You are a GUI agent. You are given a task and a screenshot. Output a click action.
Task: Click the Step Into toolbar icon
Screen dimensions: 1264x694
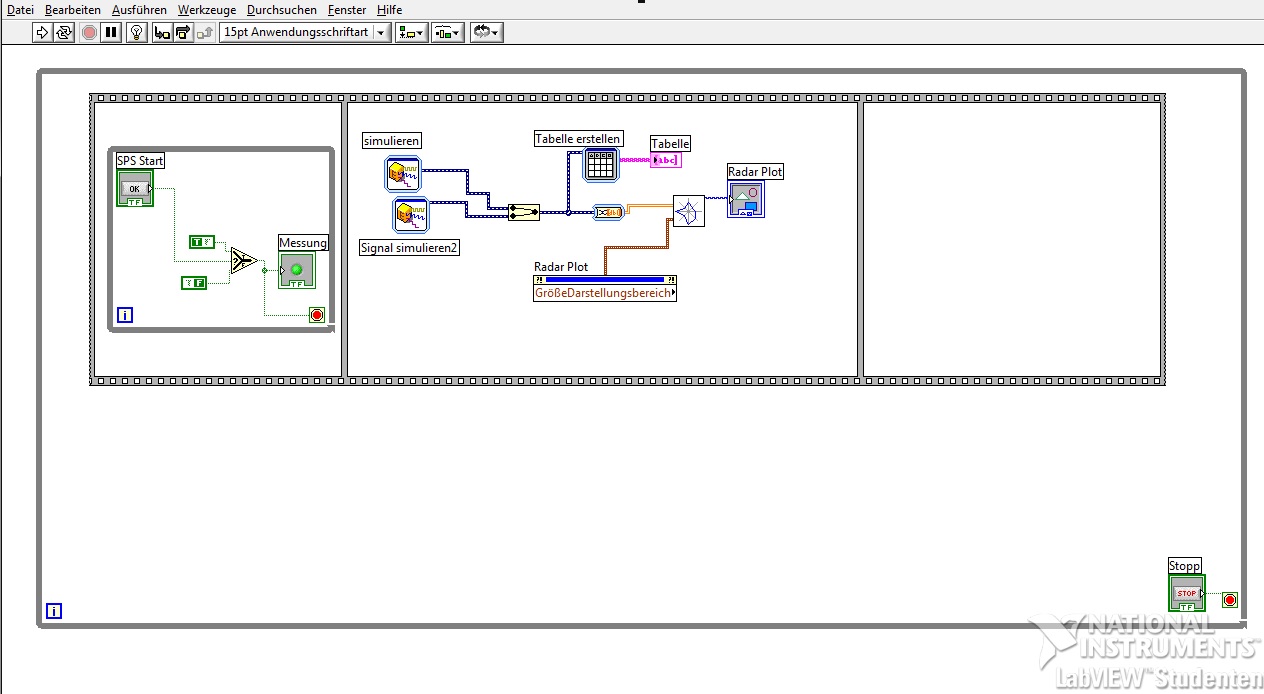[x=161, y=32]
